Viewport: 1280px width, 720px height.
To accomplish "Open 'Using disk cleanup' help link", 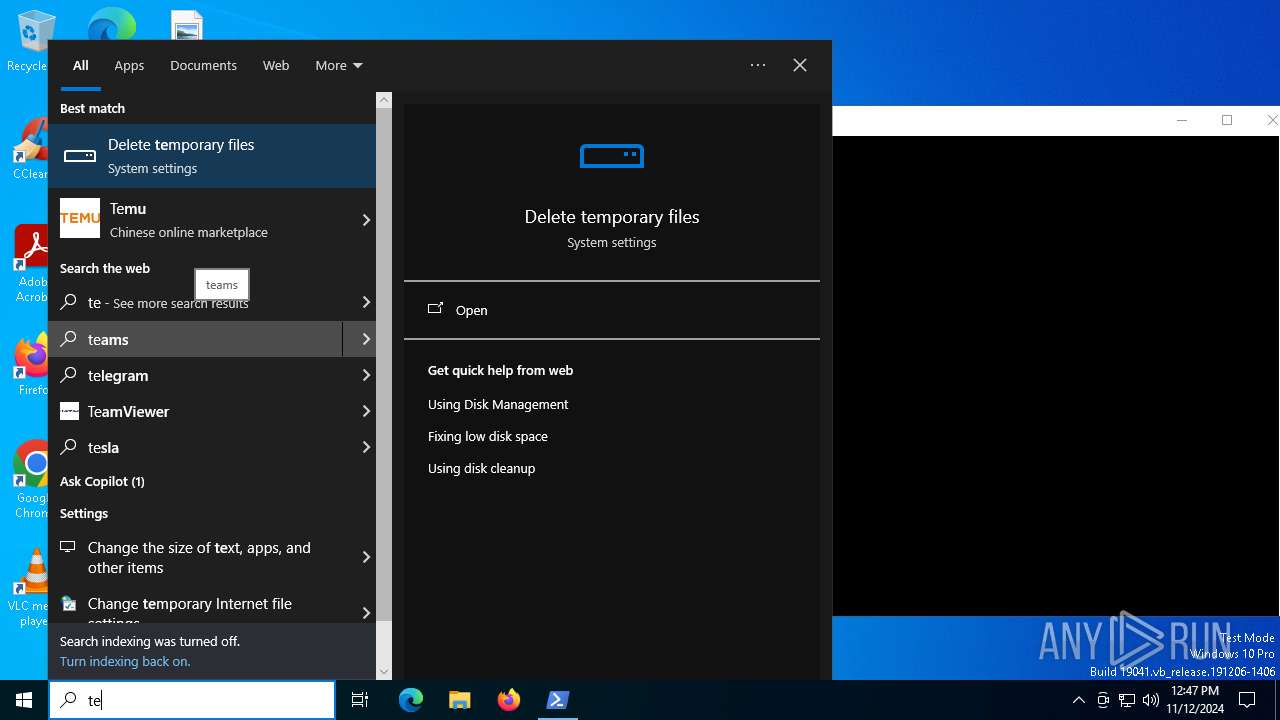I will pyautogui.click(x=481, y=468).
